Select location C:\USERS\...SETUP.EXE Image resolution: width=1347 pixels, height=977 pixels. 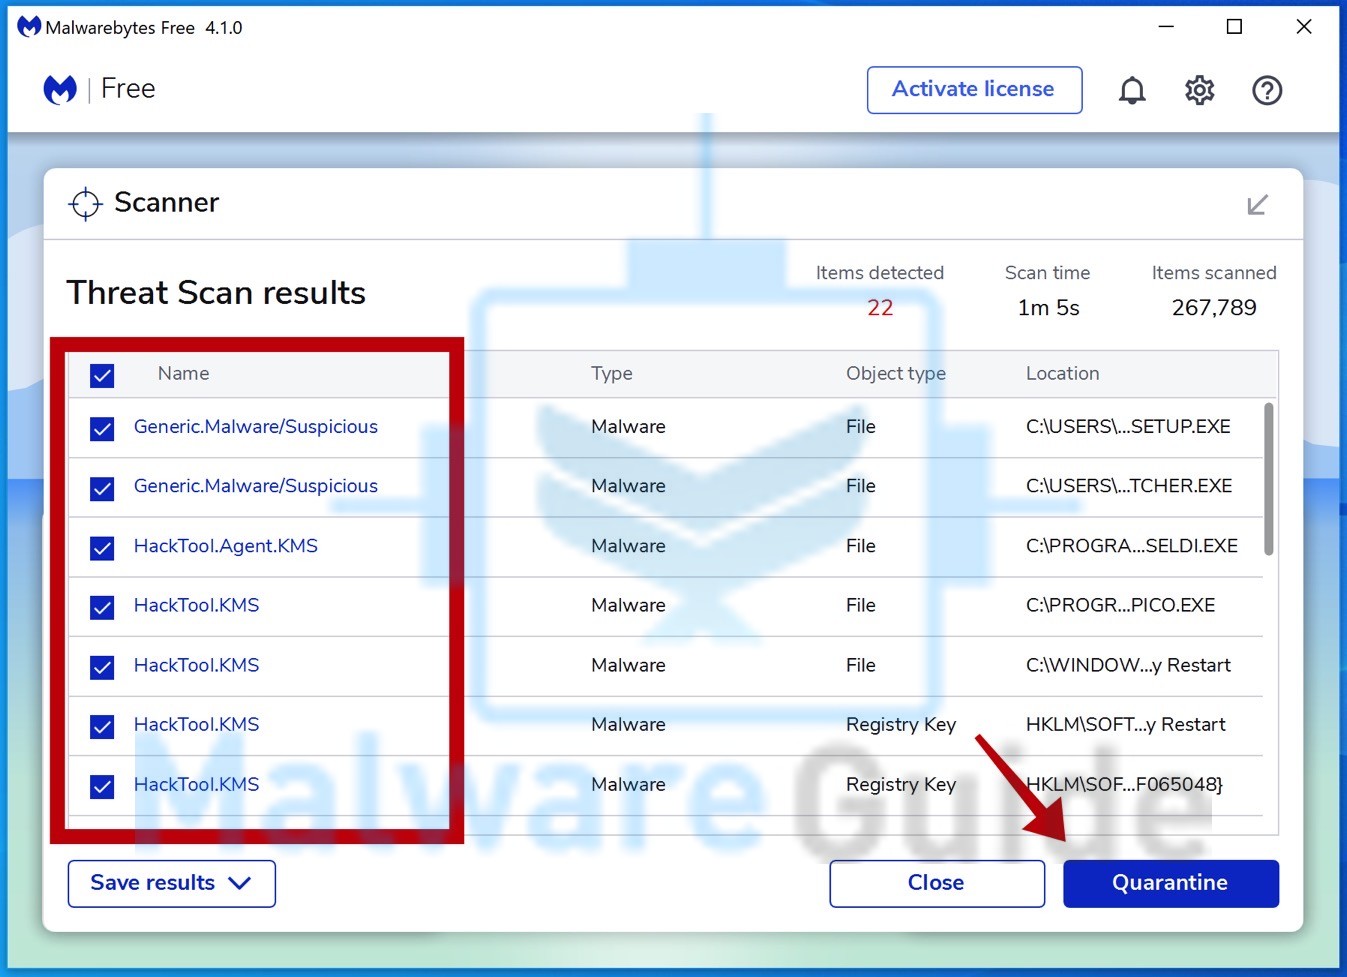pos(1128,427)
